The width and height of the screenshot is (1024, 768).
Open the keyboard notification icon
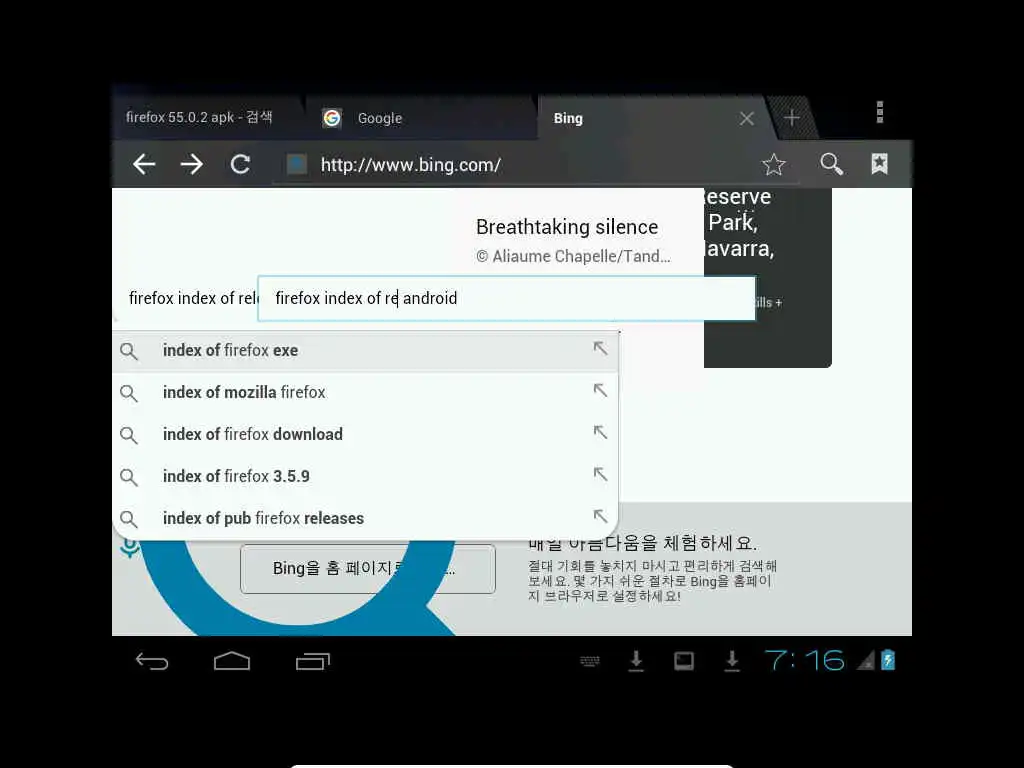click(x=590, y=662)
